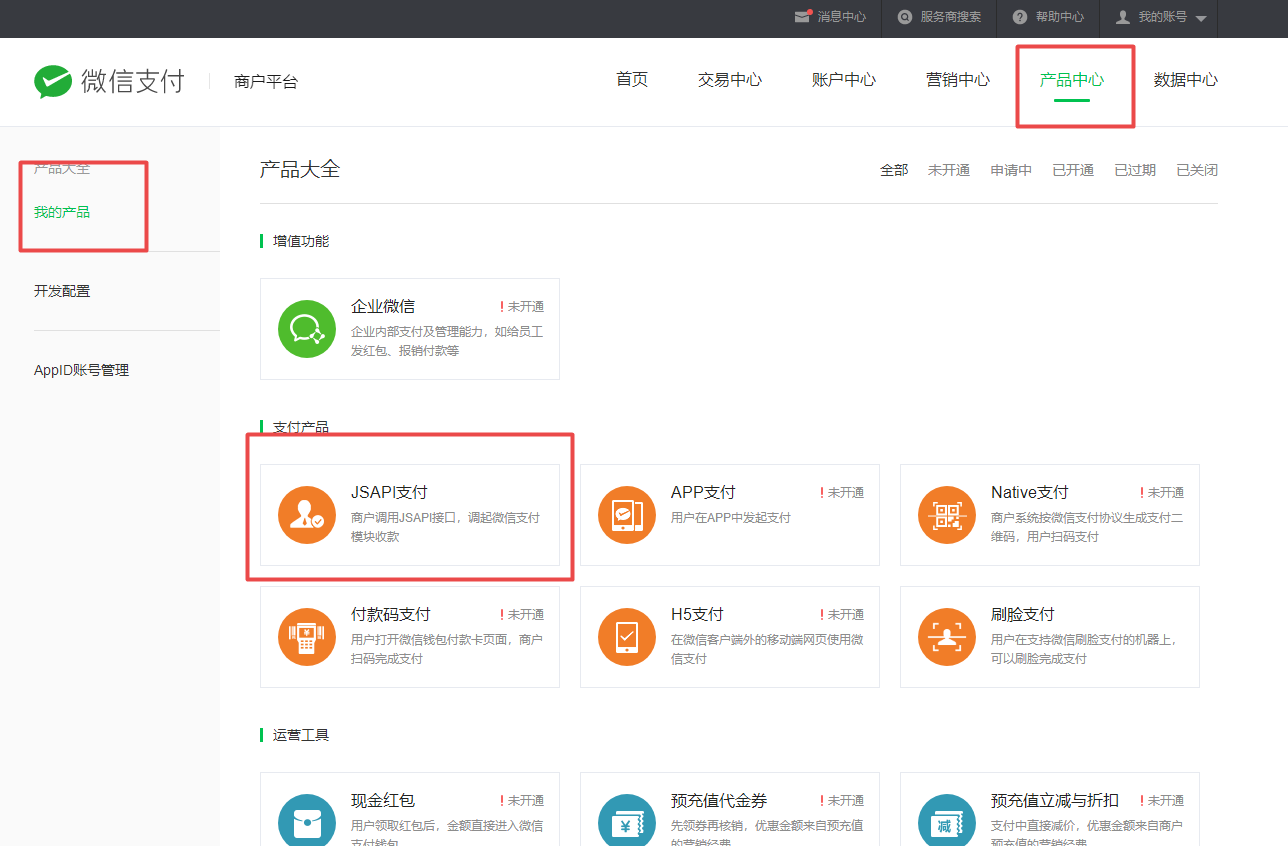Open the 付款码支付 product title
Screen dimensions: 1288x846
[391, 614]
